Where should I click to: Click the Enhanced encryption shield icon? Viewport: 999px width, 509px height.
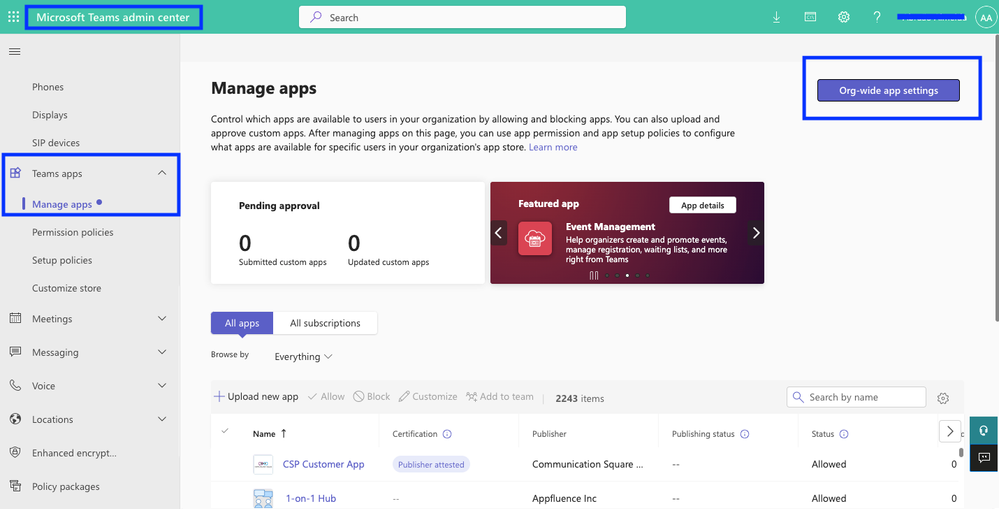[15, 452]
